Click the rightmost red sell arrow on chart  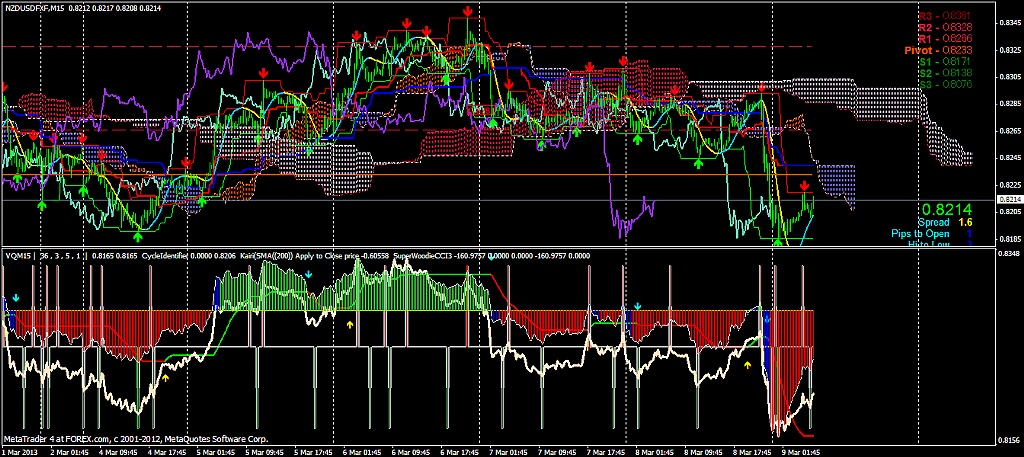[804, 185]
